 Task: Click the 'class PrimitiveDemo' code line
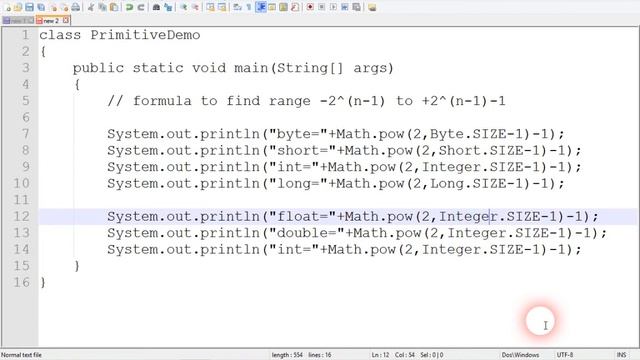coord(120,35)
